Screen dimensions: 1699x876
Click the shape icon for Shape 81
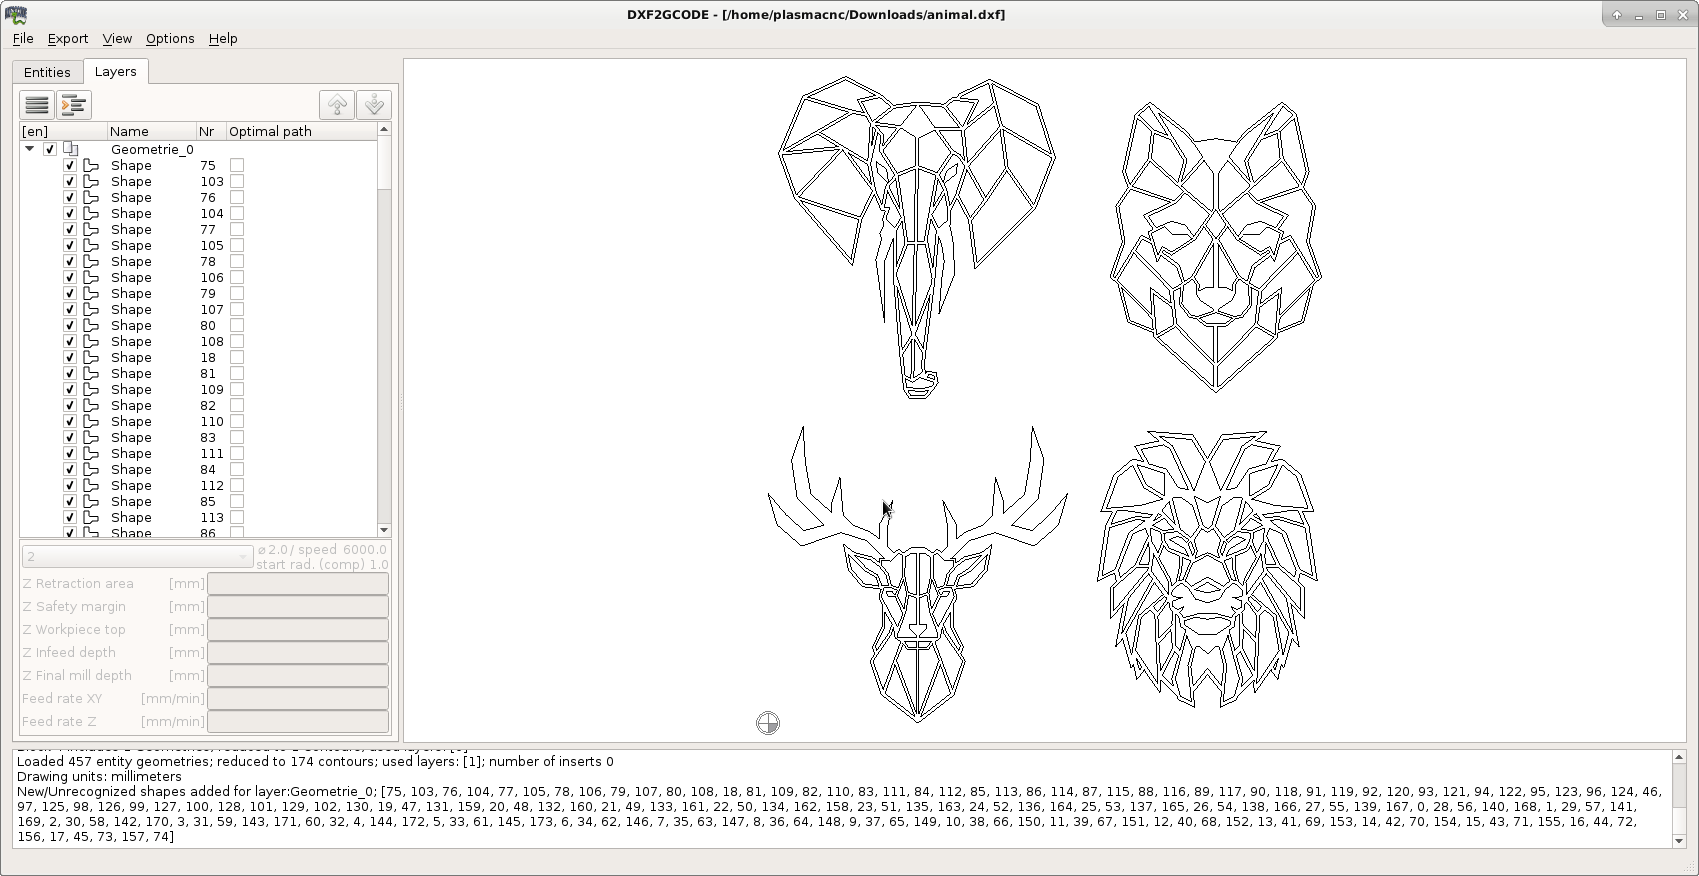click(x=91, y=373)
